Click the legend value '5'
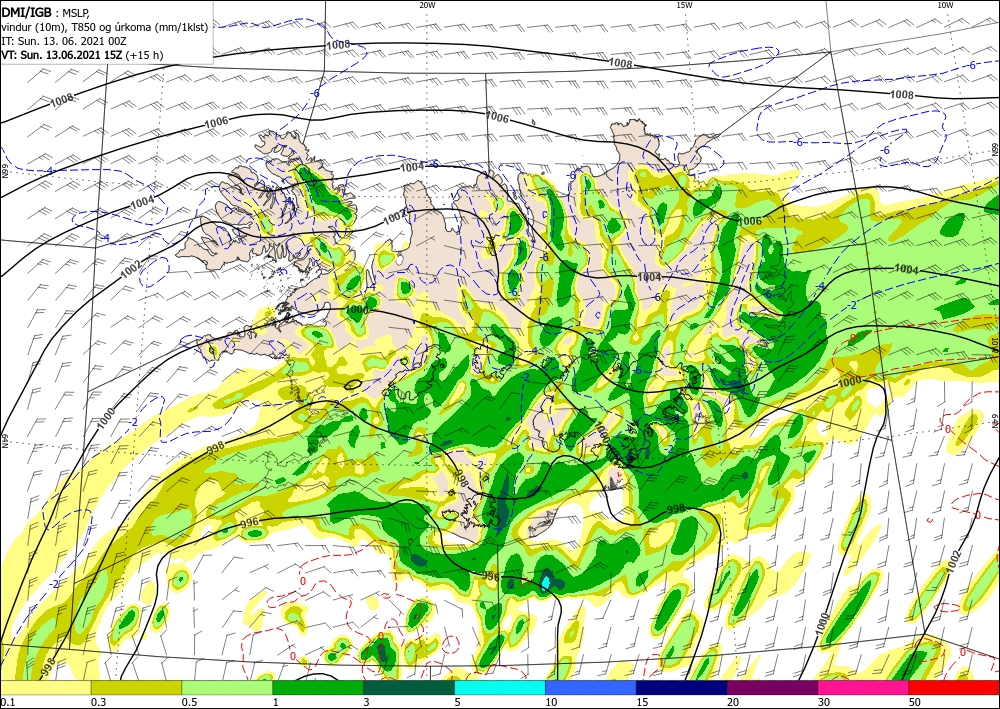The image size is (1000, 709). (x=457, y=702)
